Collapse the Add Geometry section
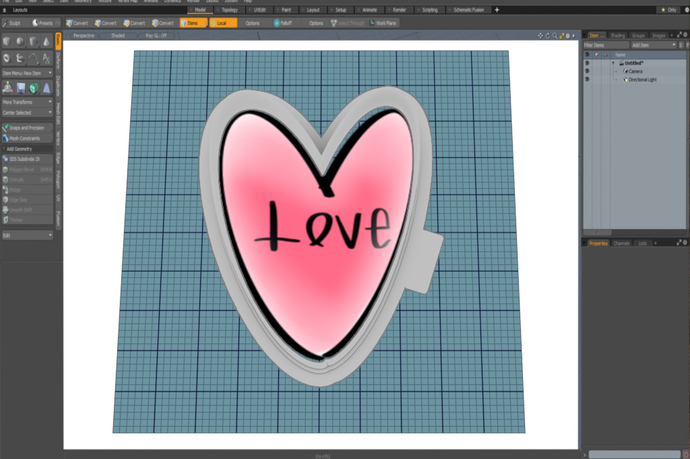The height and width of the screenshot is (459, 690). pos(27,149)
